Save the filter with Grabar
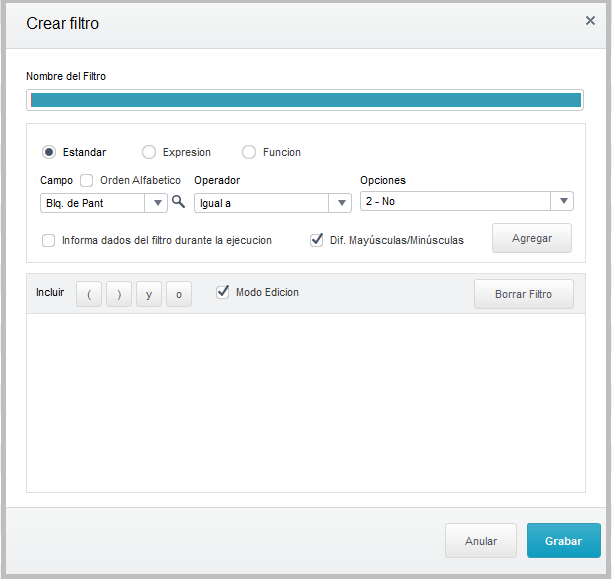 click(564, 541)
